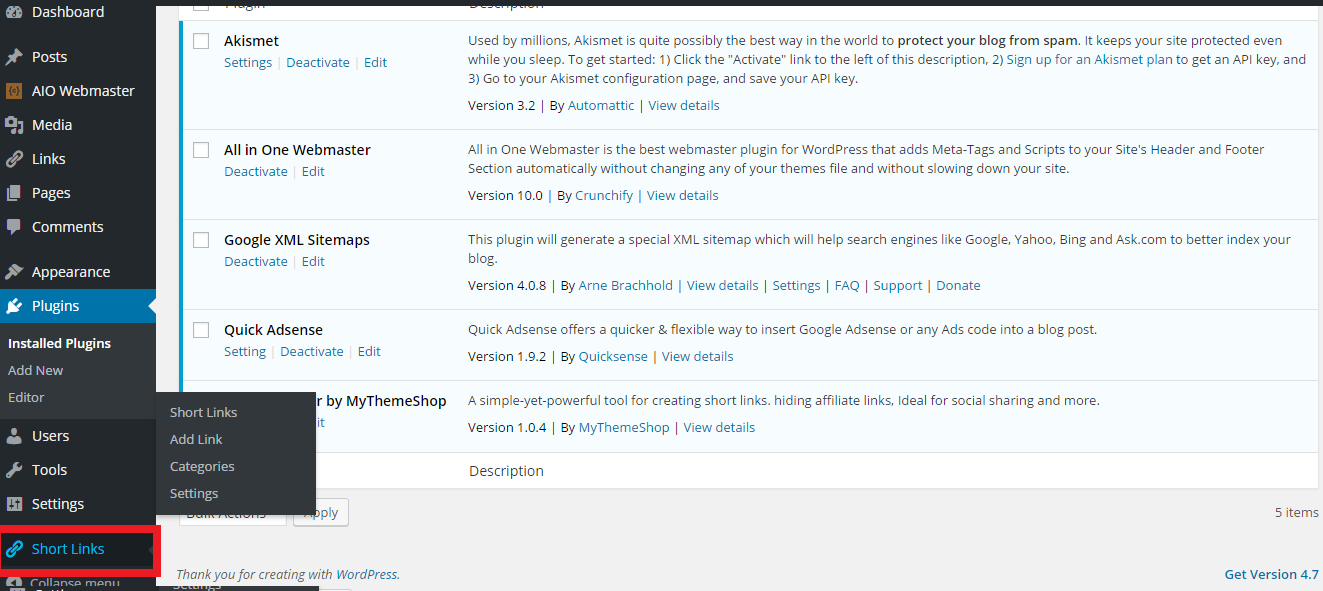Select Installed Plugins submenu item
The image size is (1323, 591).
tap(59, 343)
